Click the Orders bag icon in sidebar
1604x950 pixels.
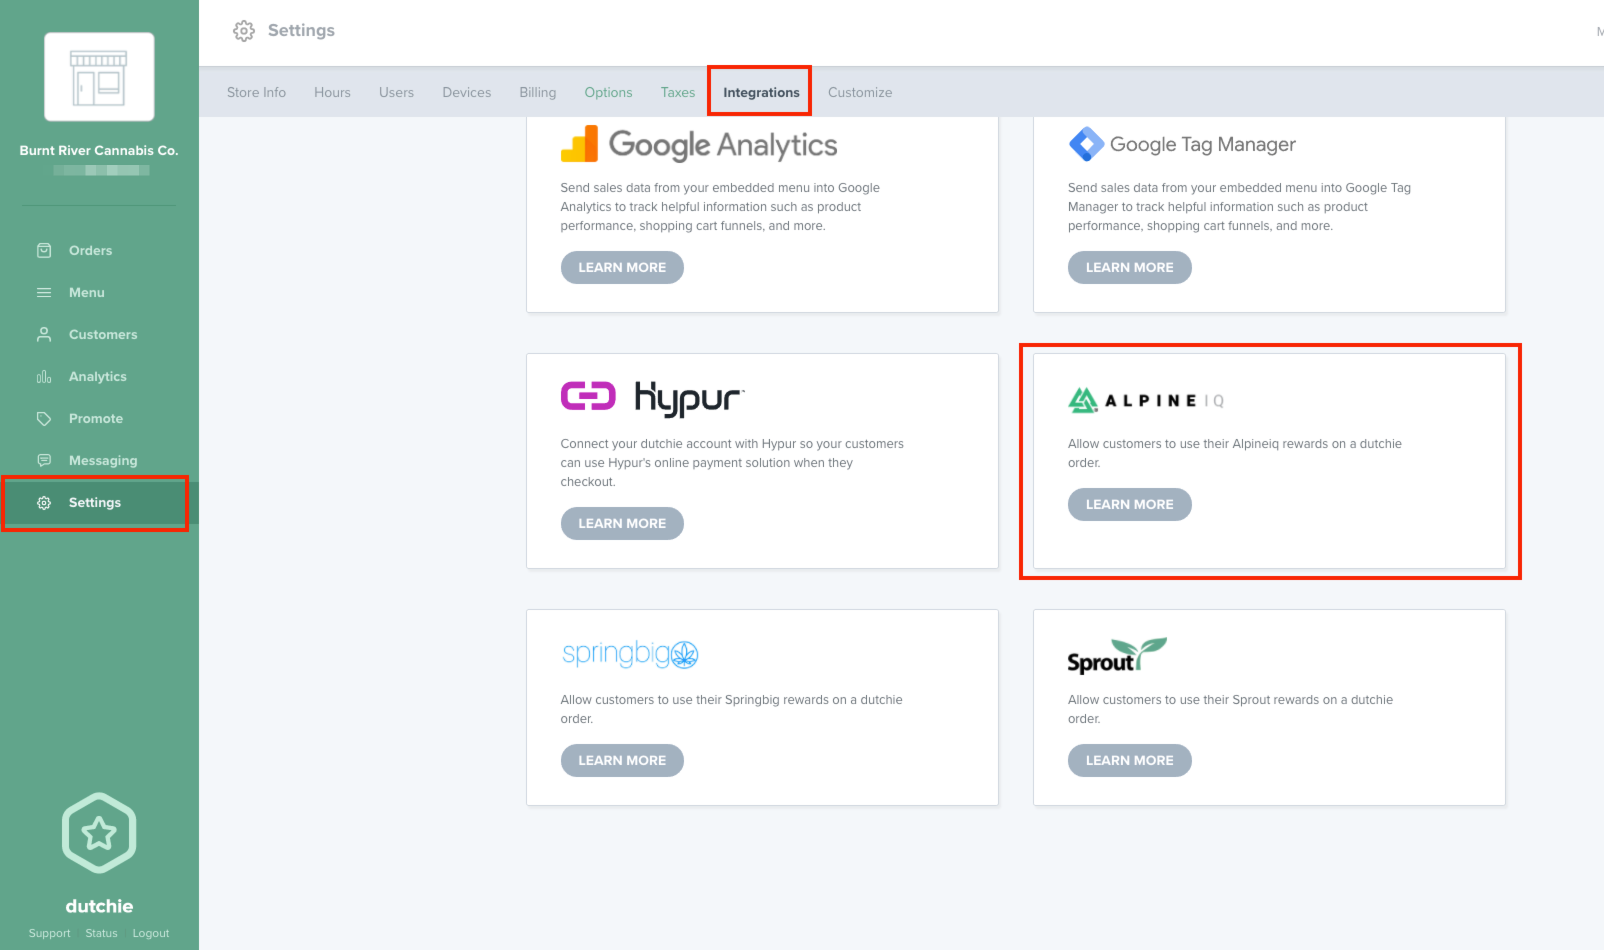point(44,251)
